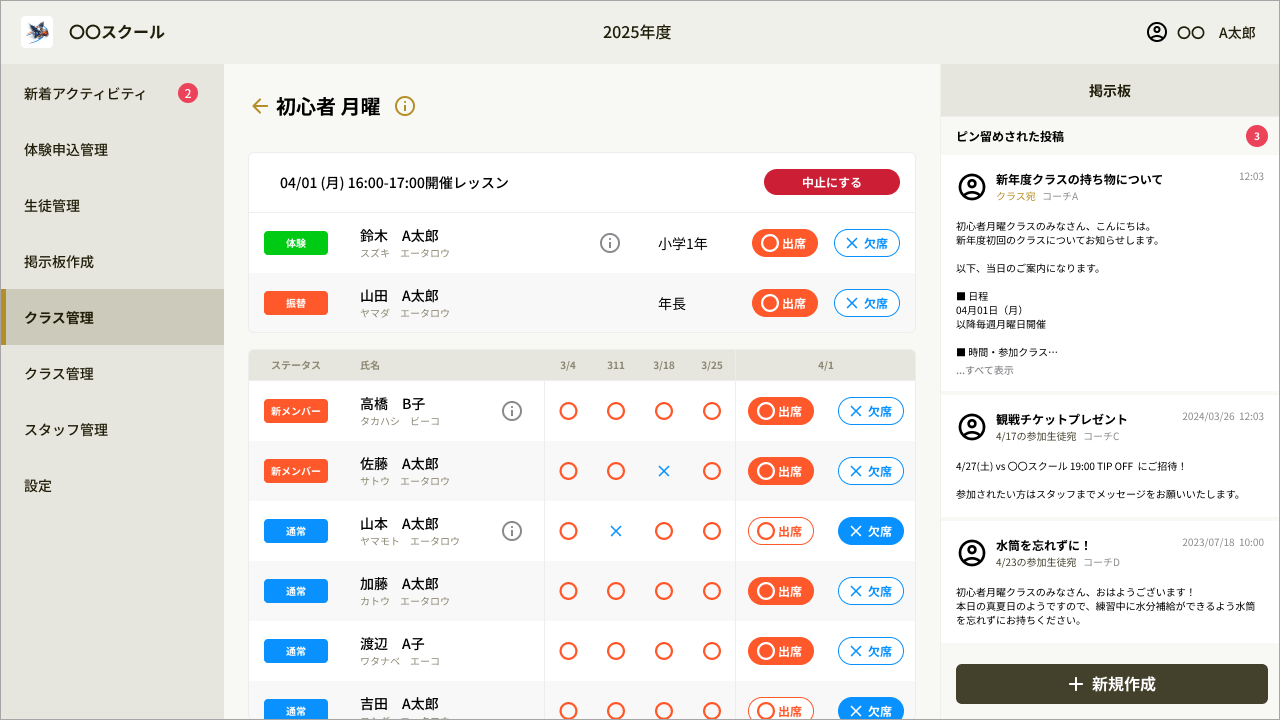Click the back arrow beside 初心者 月曜

pos(260,106)
